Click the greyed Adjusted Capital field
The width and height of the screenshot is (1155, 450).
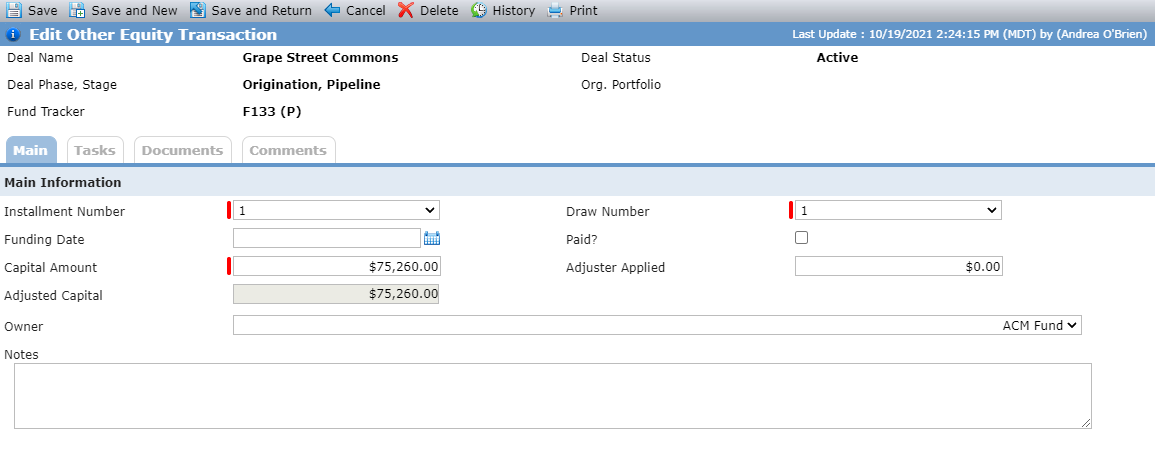(336, 294)
